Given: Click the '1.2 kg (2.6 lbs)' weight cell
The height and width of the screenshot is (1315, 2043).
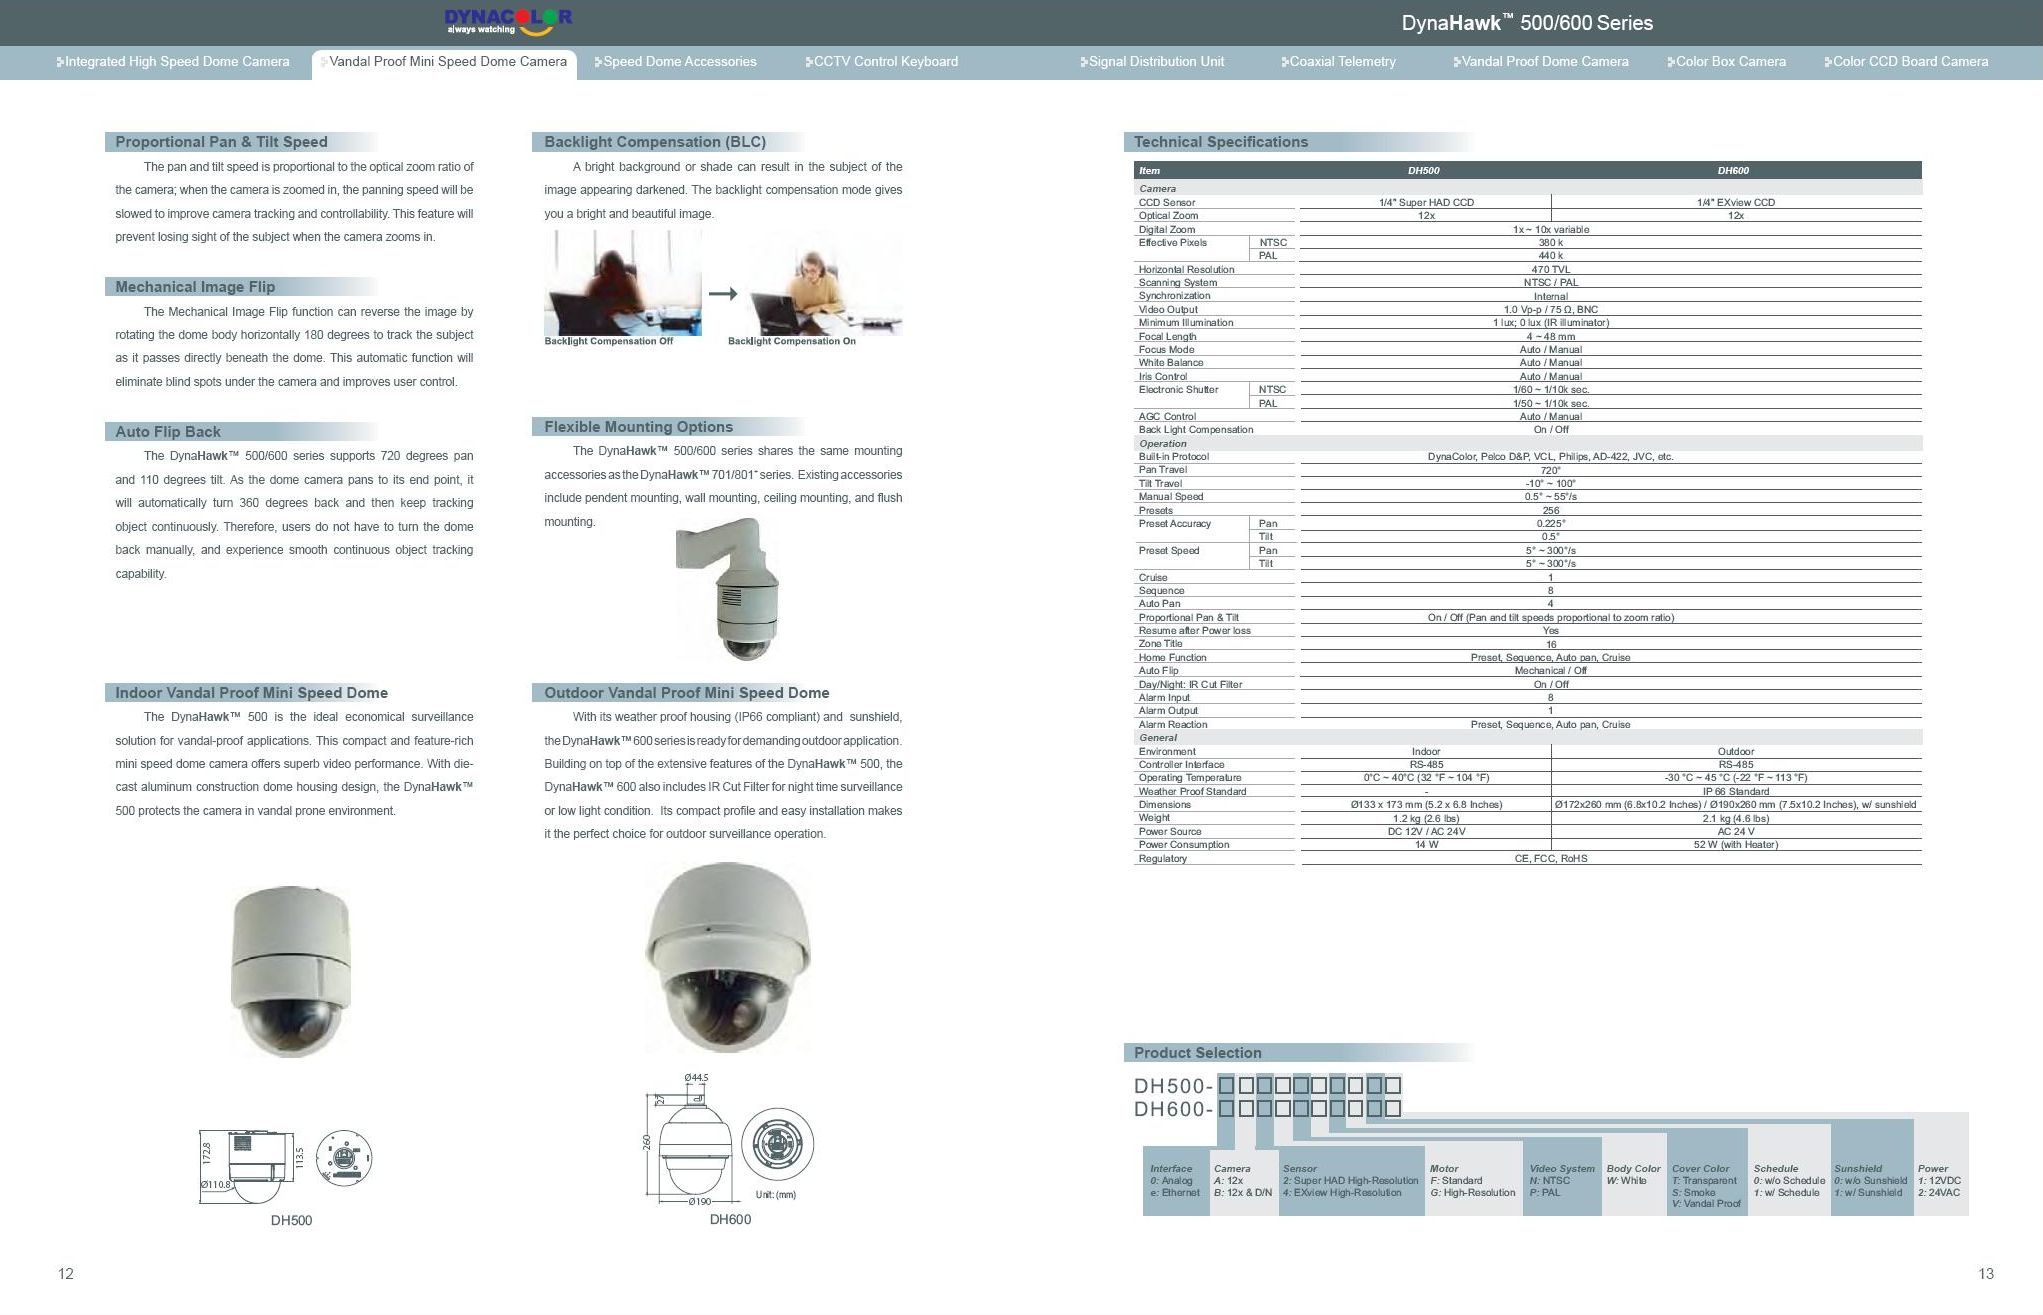Looking at the screenshot, I should tap(1426, 819).
